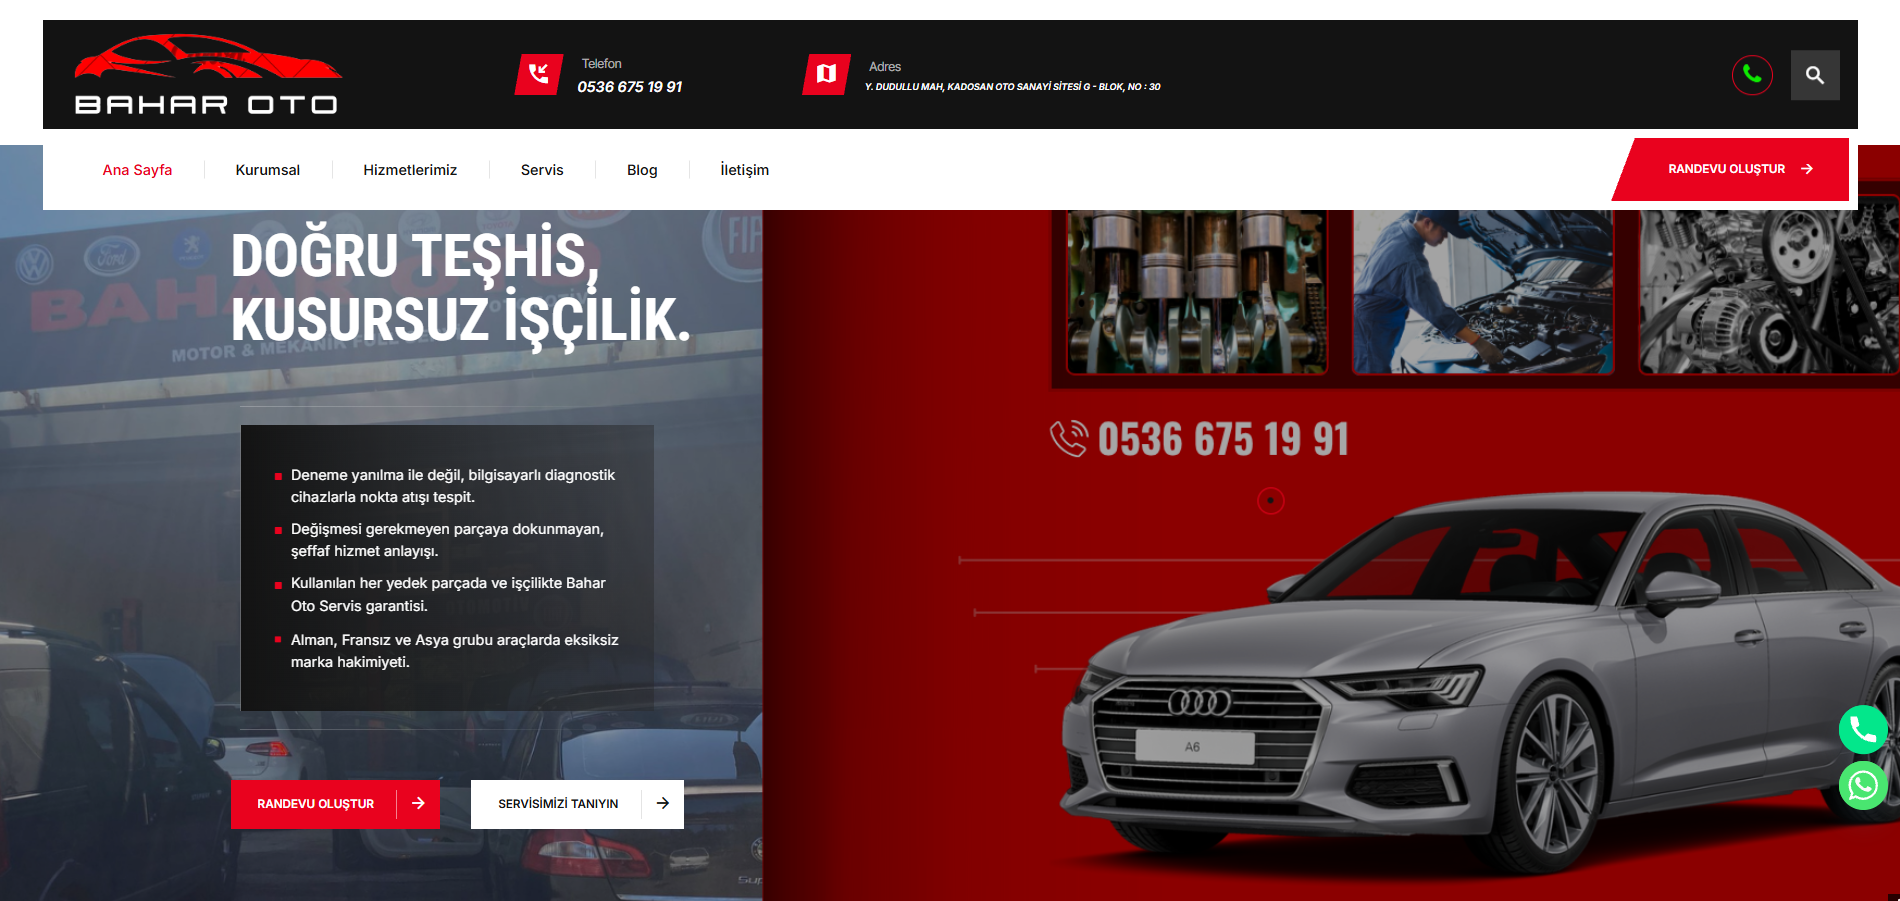Click the Servisimizi Tanıyın button
The image size is (1900, 901).
click(577, 804)
